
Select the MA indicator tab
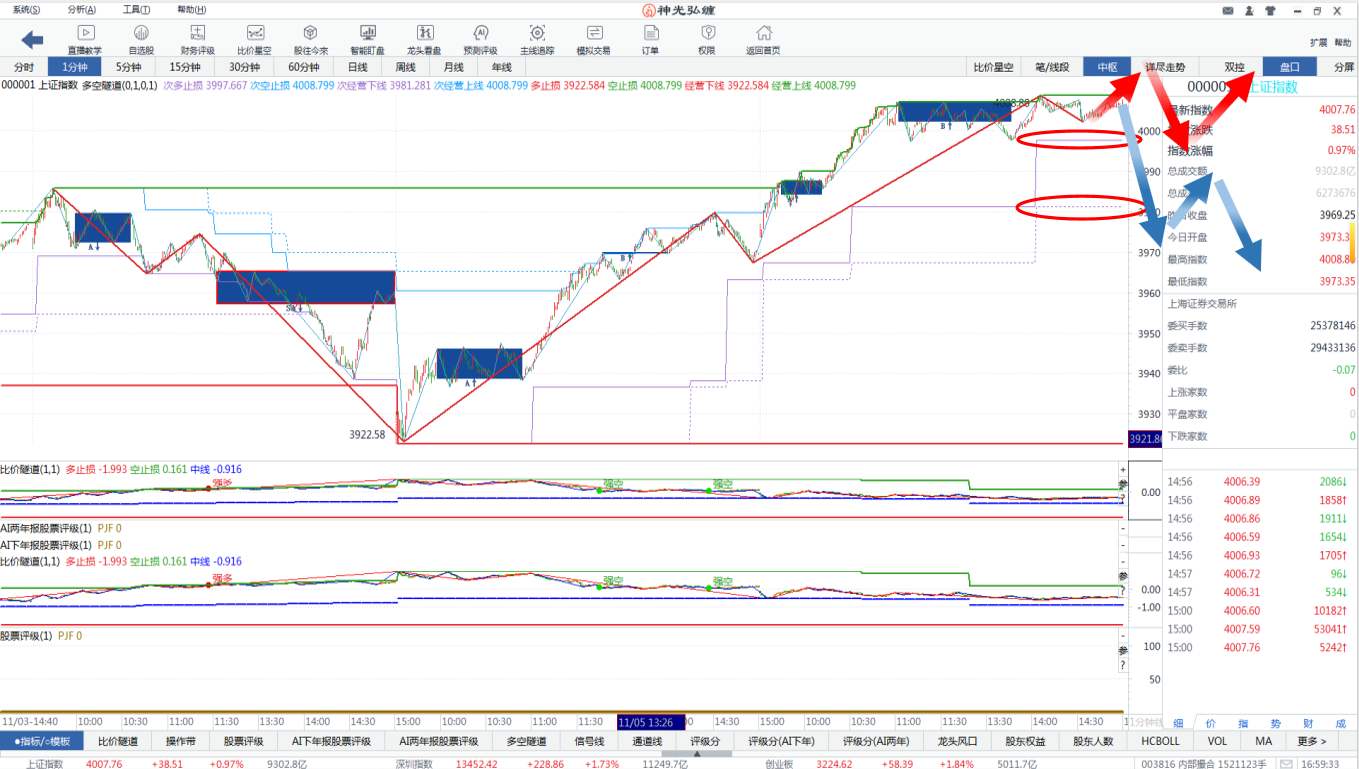pos(1263,741)
